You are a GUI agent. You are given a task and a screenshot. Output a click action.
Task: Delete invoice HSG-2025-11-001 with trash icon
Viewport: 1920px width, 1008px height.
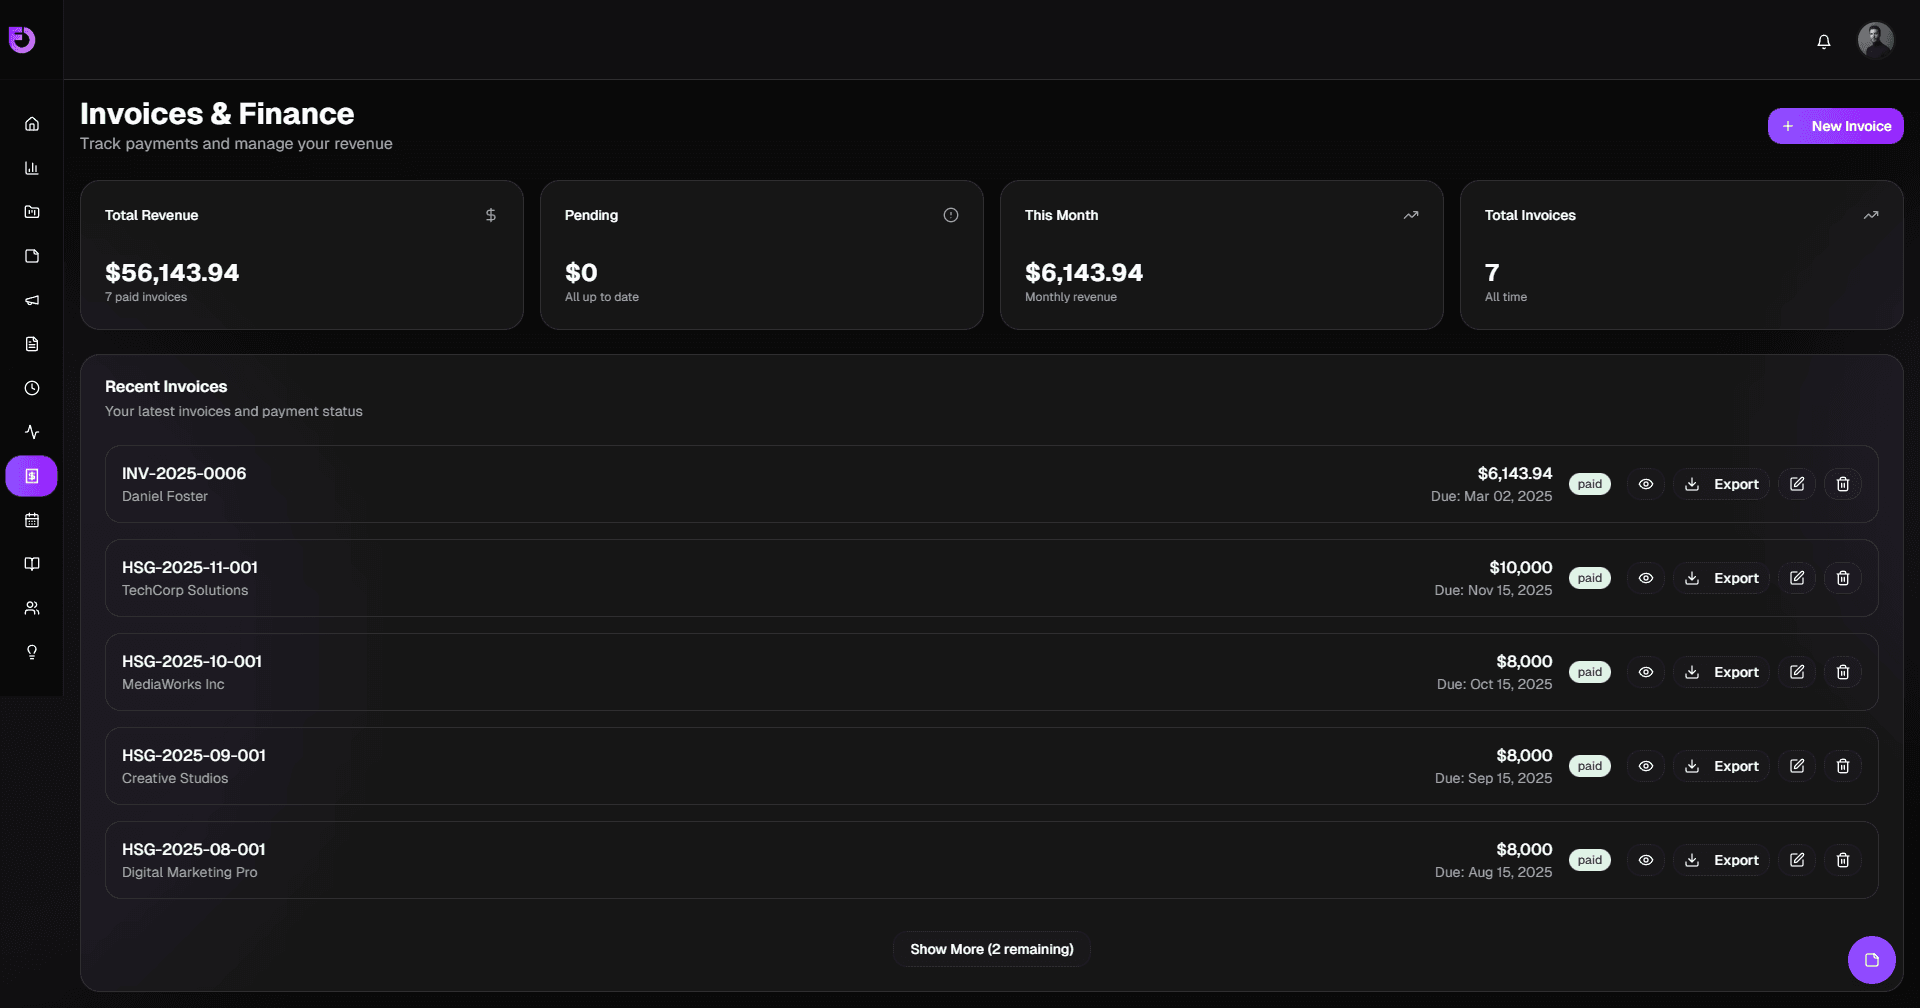pos(1843,578)
